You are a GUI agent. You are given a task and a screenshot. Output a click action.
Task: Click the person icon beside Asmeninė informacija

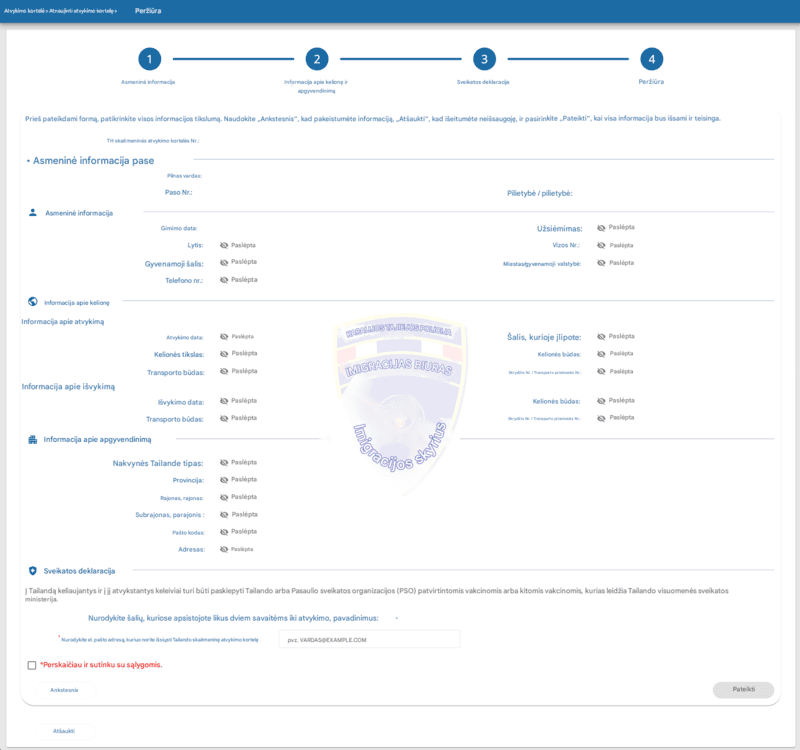(x=33, y=213)
